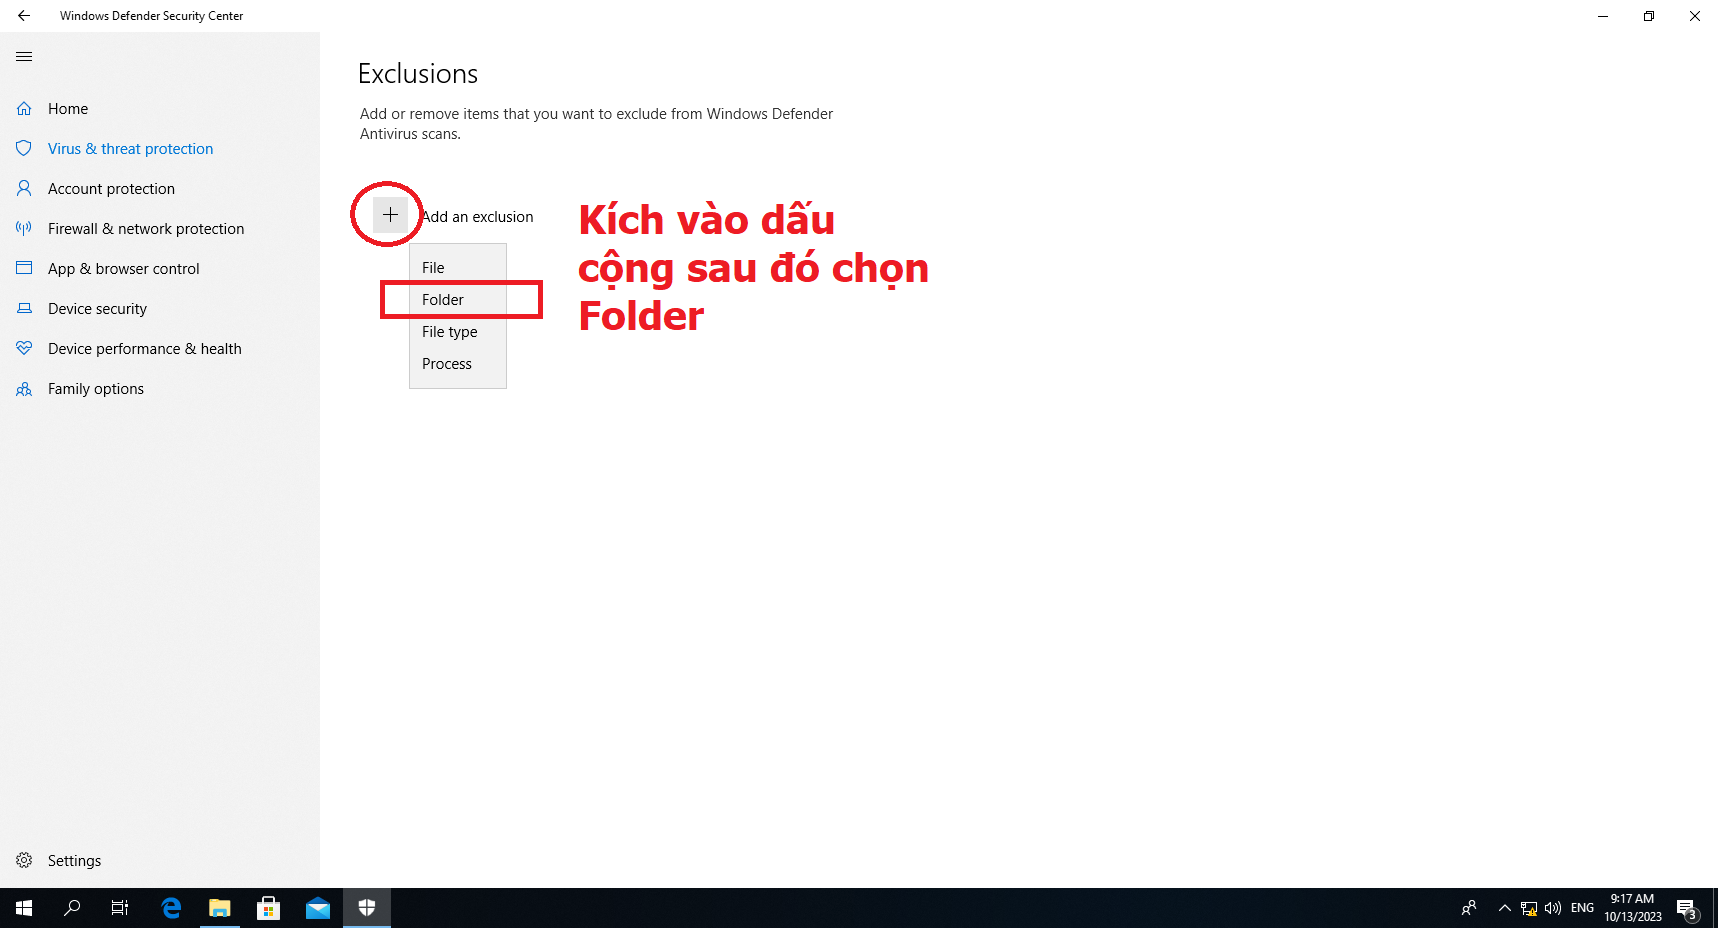1718x928 pixels.
Task: Click the network icon in tray
Action: [1529, 908]
